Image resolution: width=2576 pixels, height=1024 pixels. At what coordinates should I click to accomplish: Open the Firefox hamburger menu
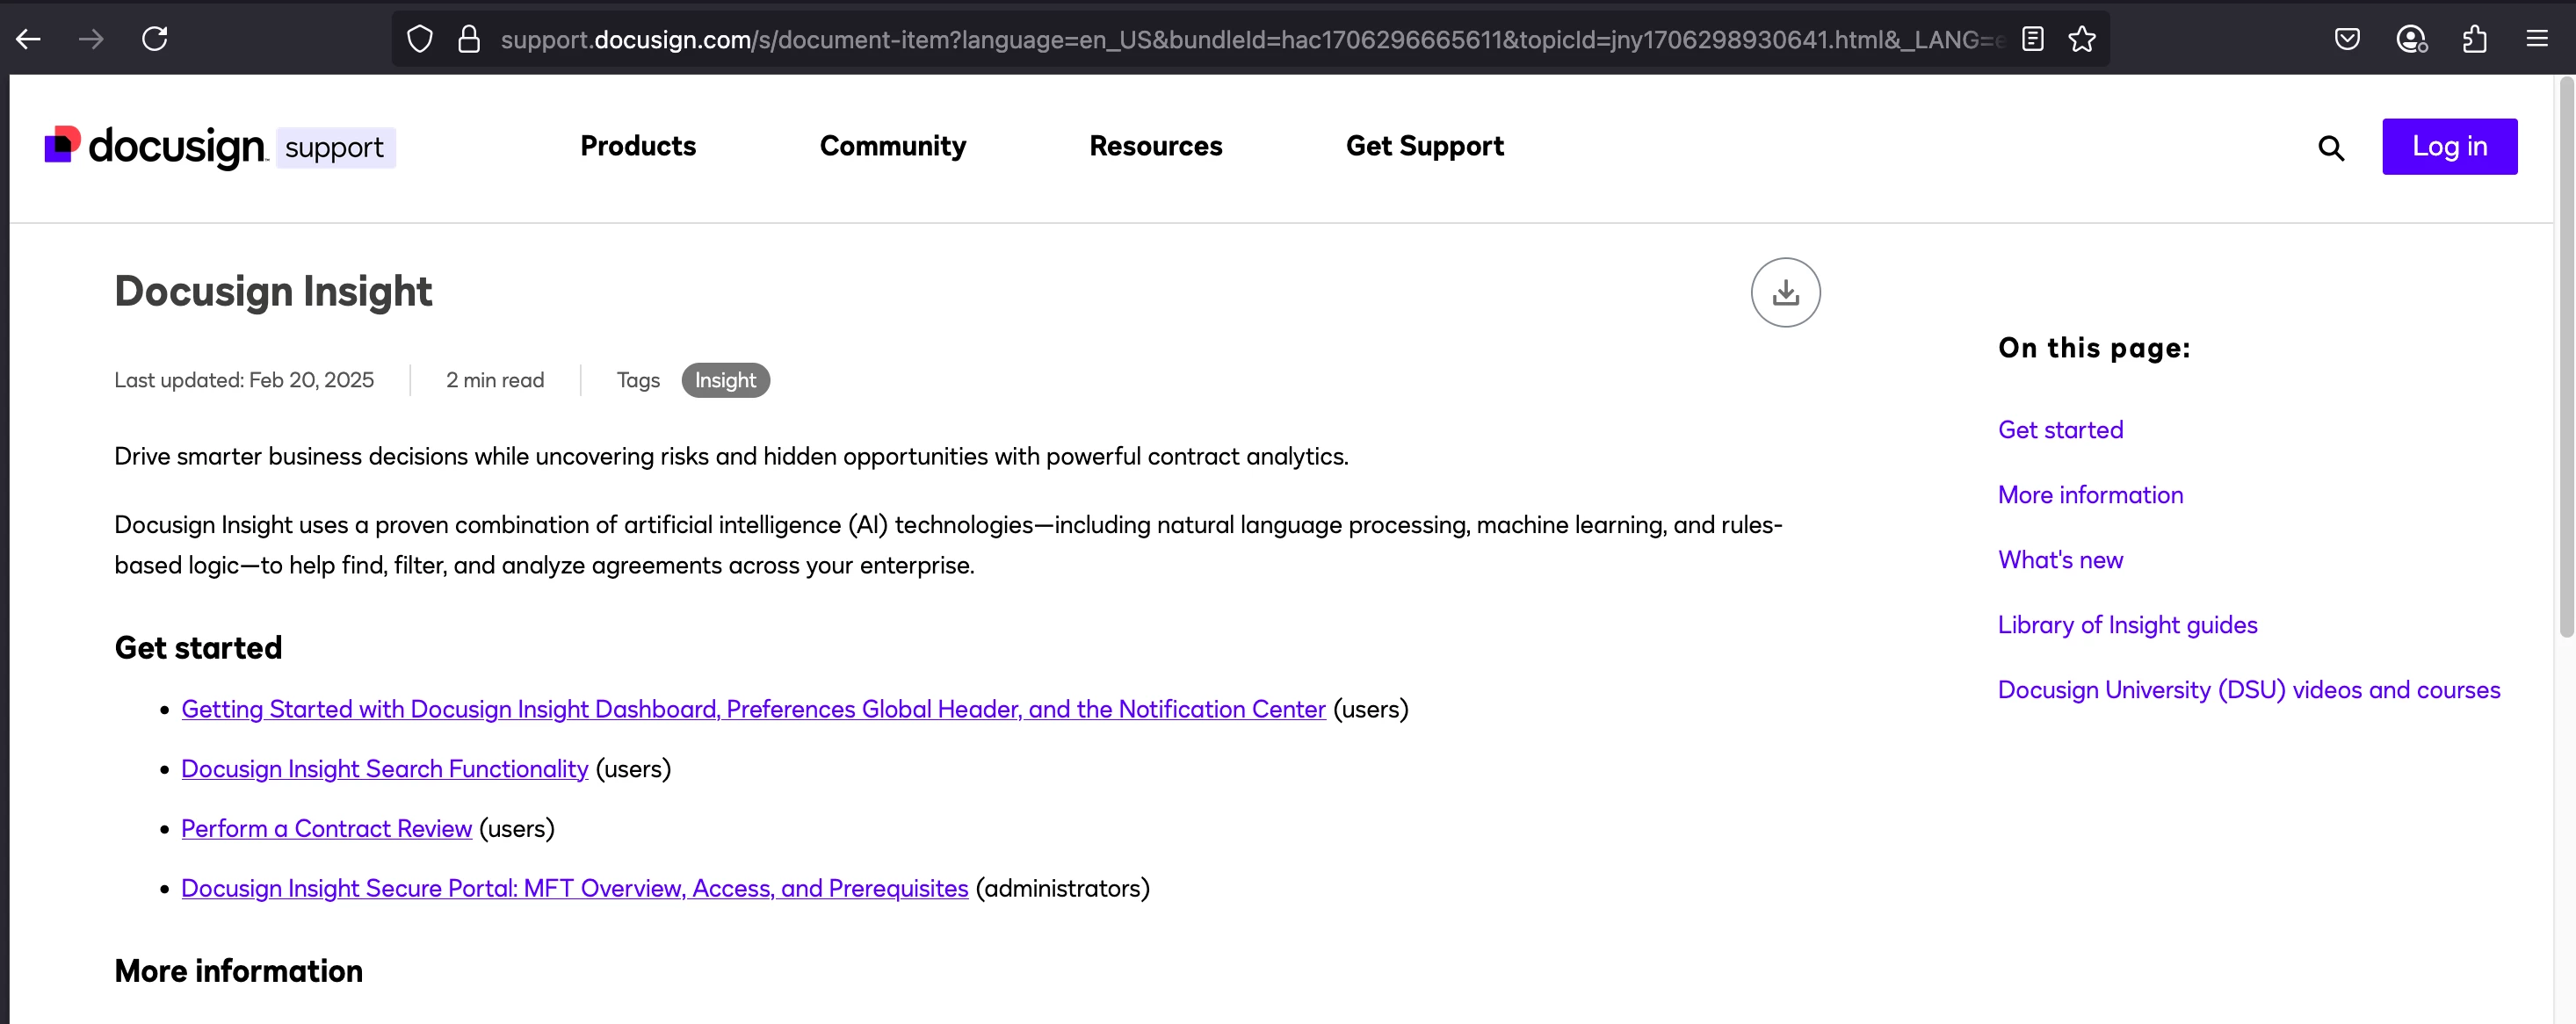click(x=2537, y=39)
